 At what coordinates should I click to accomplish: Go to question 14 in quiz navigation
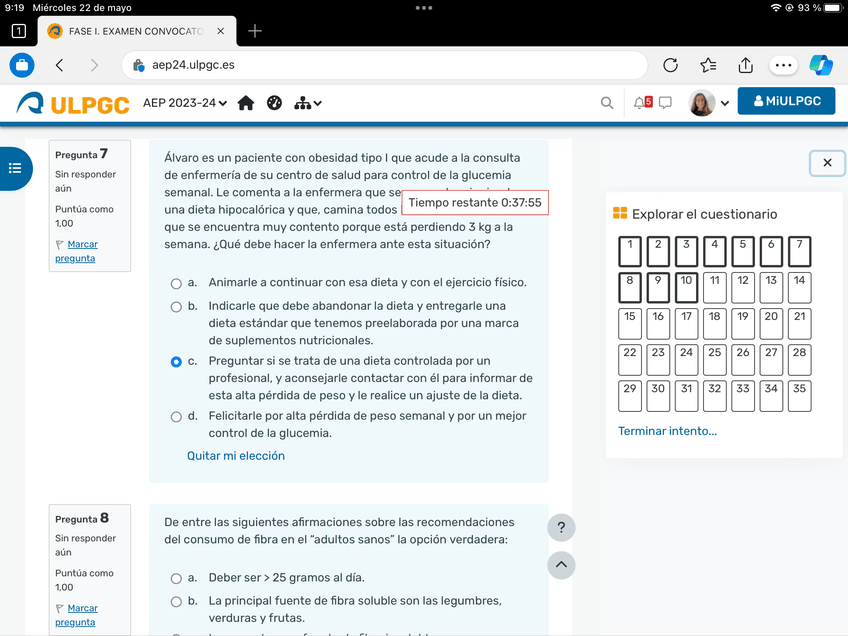[798, 287]
